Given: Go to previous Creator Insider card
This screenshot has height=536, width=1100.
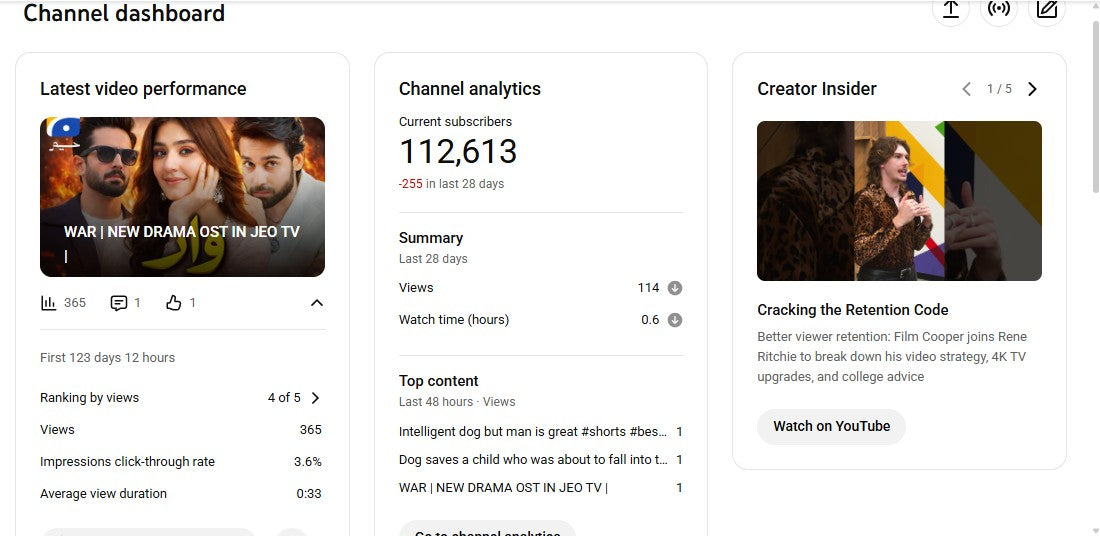Looking at the screenshot, I should [x=967, y=89].
